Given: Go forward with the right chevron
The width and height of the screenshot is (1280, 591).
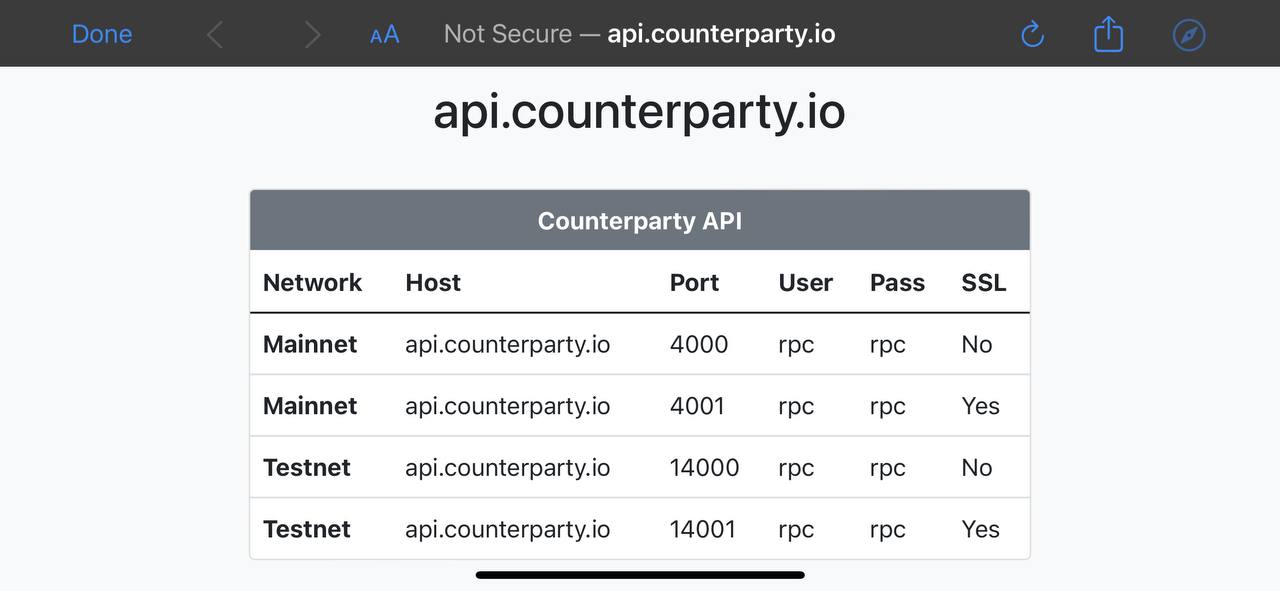Looking at the screenshot, I should (x=313, y=35).
